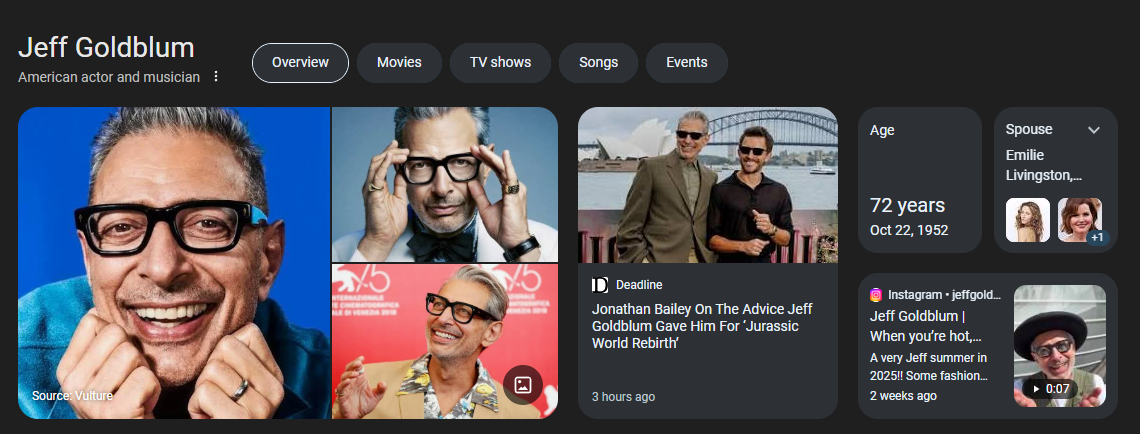Click the 2 weeks ago timestamp

[903, 396]
